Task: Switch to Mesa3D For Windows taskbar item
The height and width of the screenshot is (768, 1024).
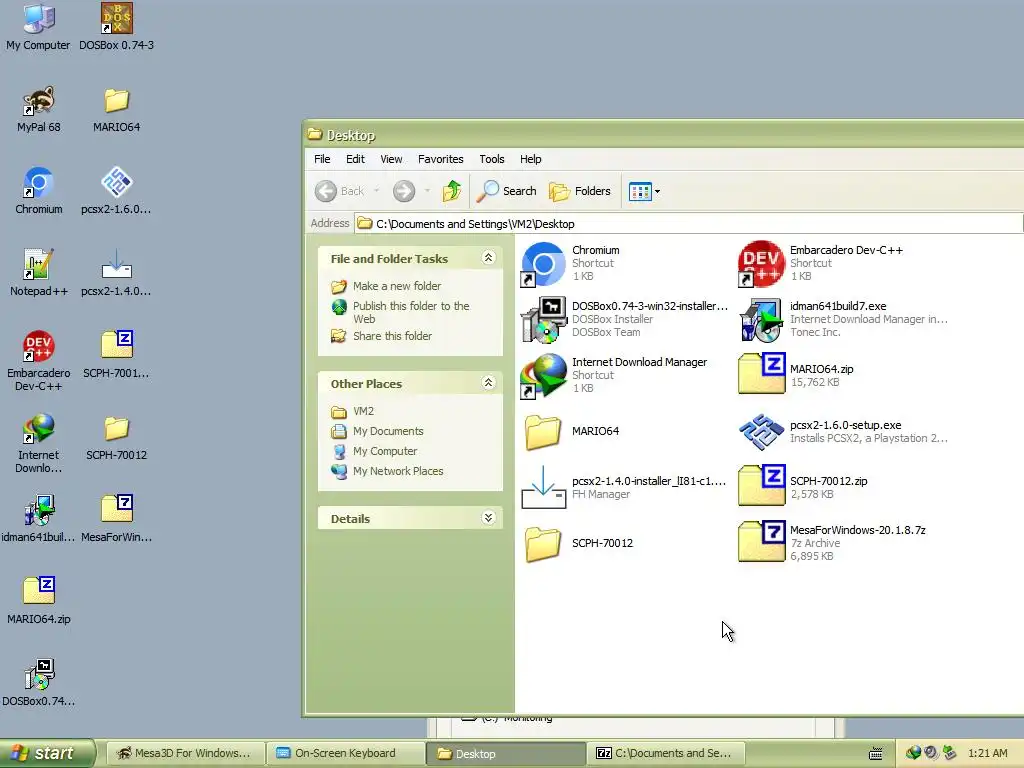Action: click(184, 753)
